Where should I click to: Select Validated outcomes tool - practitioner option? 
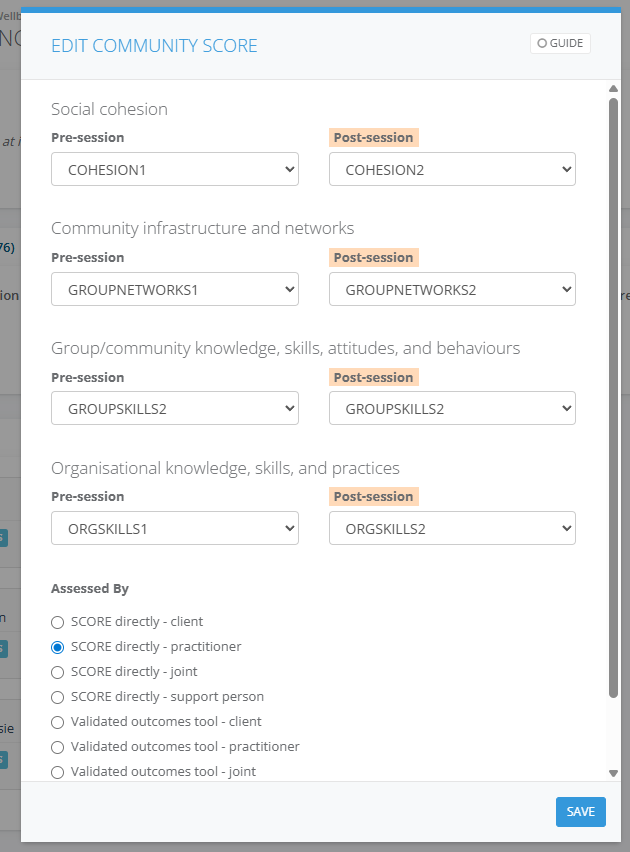58,747
